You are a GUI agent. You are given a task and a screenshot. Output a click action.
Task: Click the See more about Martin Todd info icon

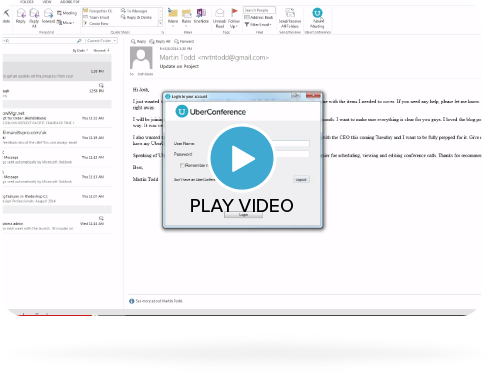pos(132,301)
